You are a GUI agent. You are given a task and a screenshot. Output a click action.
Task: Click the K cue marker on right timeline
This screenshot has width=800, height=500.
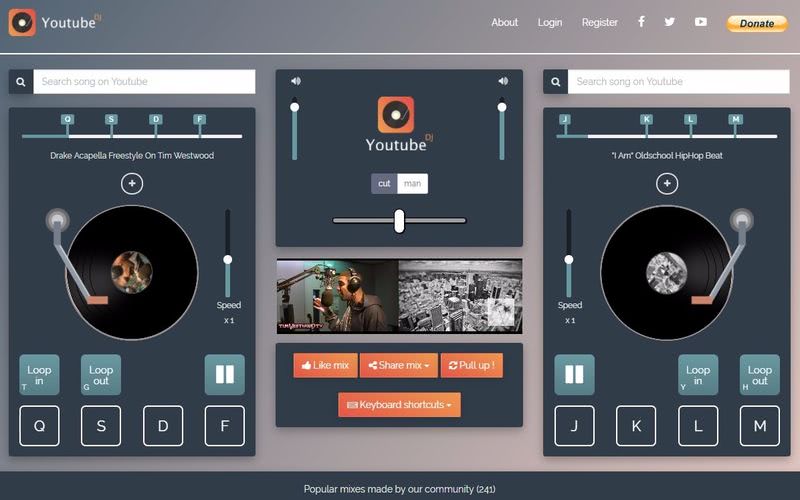point(646,119)
